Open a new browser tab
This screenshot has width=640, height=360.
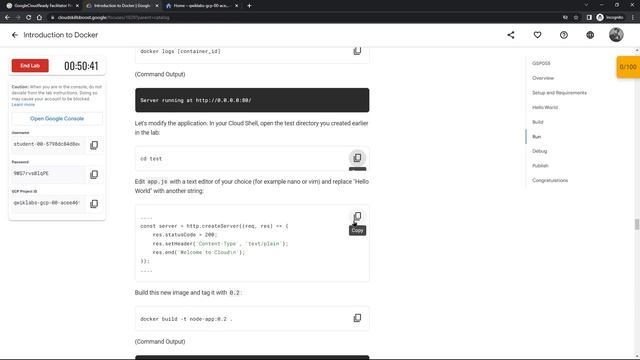pos(249,6)
